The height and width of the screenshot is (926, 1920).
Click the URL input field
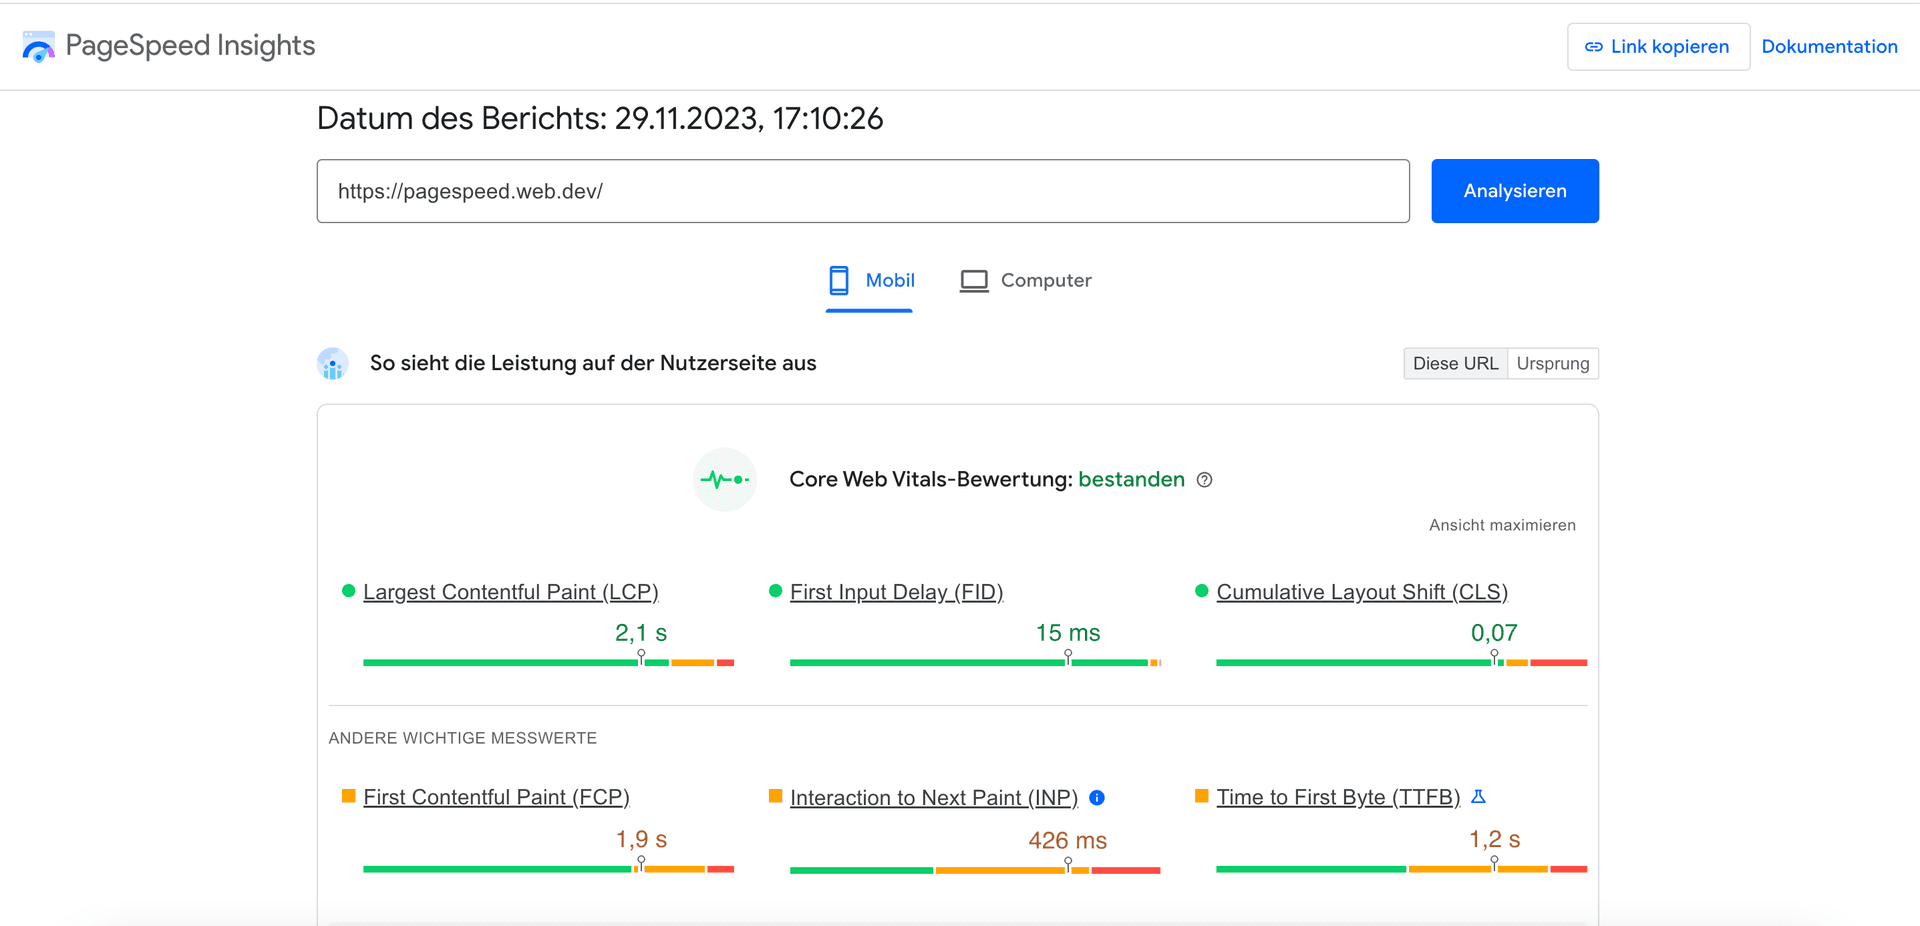coord(863,191)
